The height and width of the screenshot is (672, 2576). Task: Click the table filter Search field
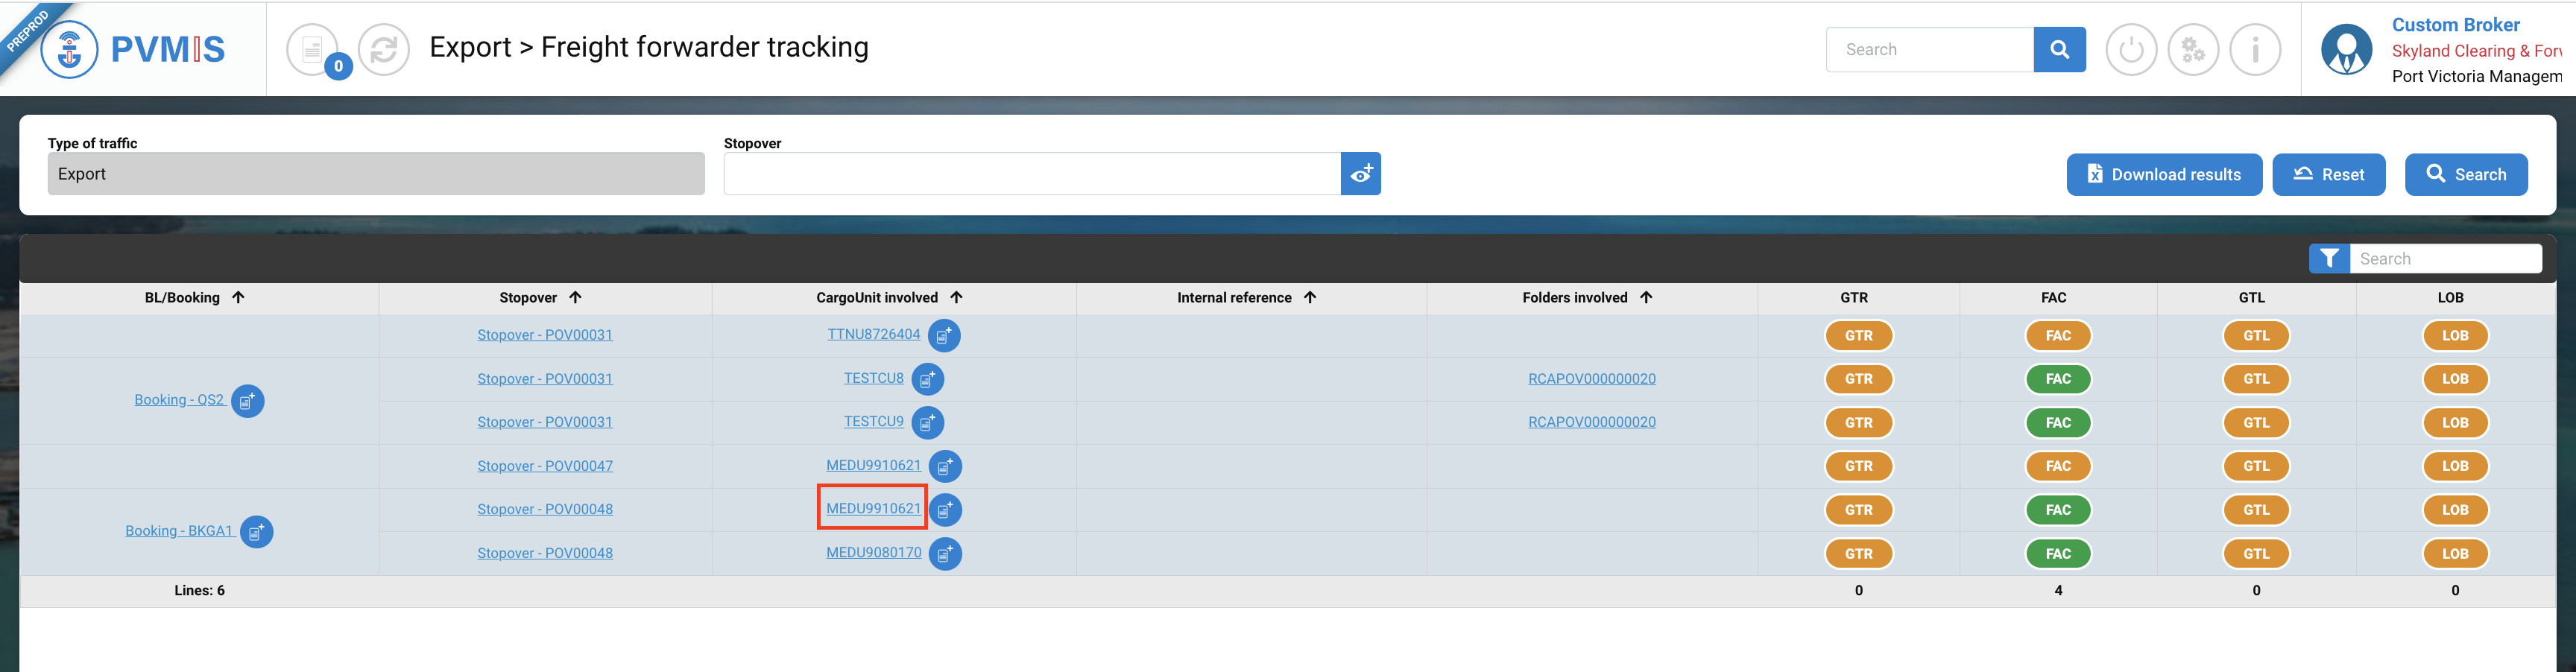click(x=2445, y=259)
